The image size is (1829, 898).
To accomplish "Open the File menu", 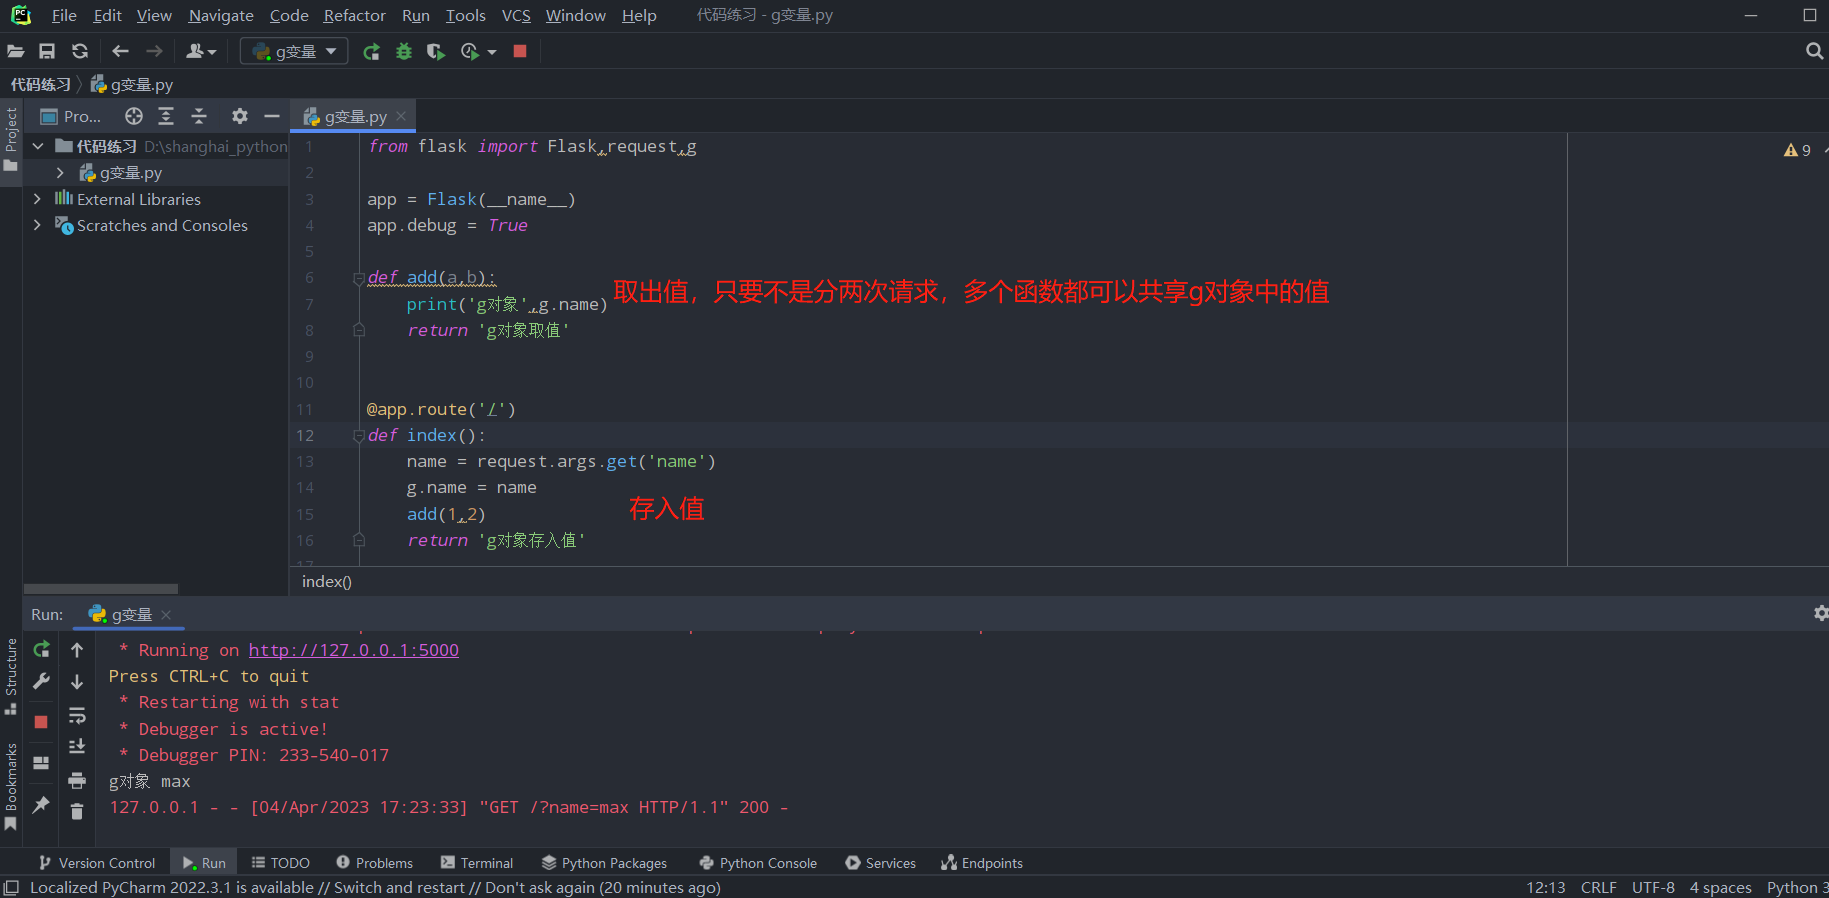I will tap(64, 15).
